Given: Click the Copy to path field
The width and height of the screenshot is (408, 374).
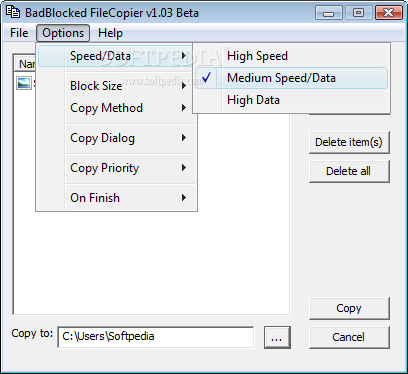Looking at the screenshot, I should click(x=156, y=337).
